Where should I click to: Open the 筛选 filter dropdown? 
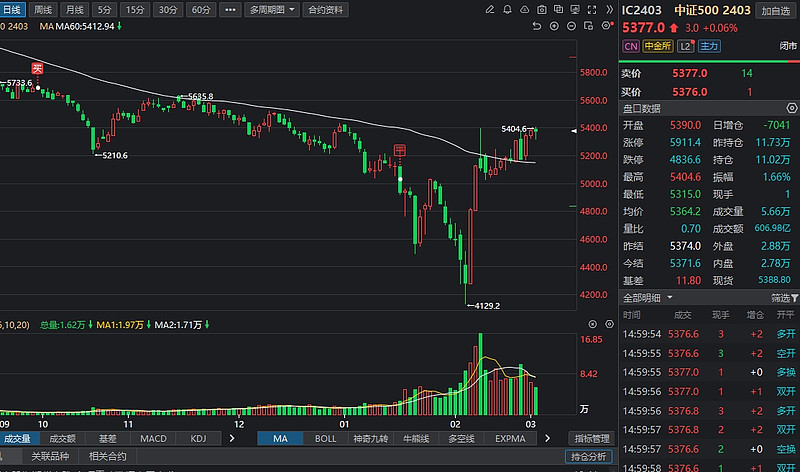(x=785, y=298)
